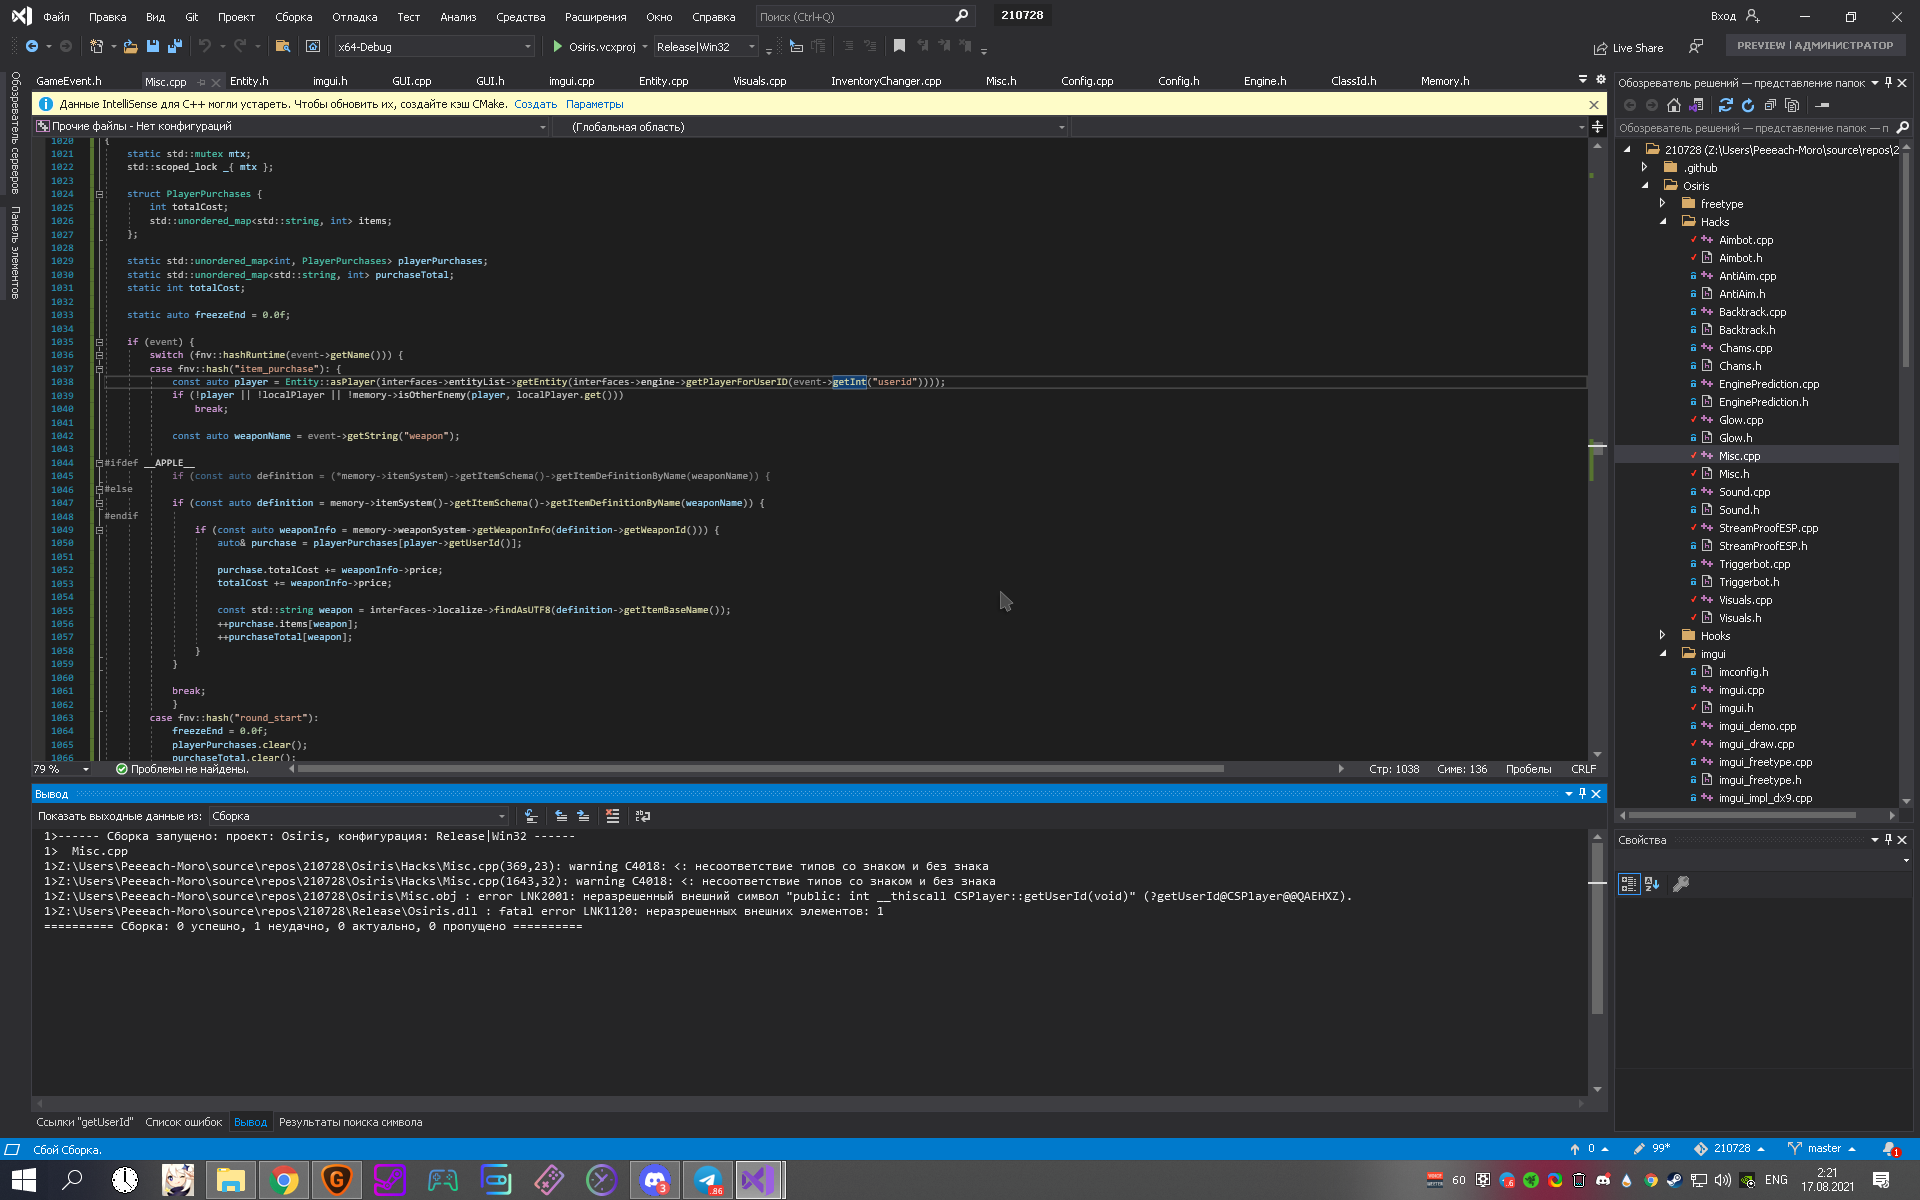This screenshot has height=1200, width=1920.
Task: Click the Live Share icon
Action: [x=1600, y=48]
